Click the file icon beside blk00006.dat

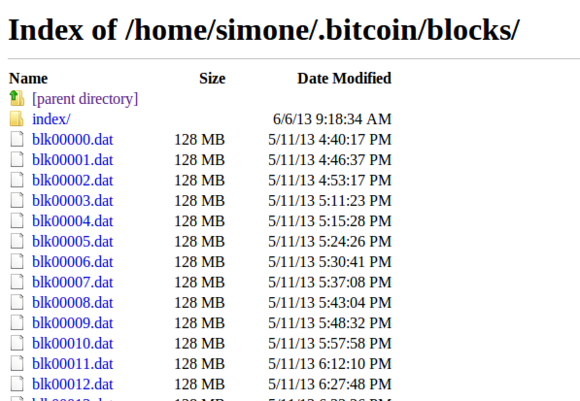17,262
